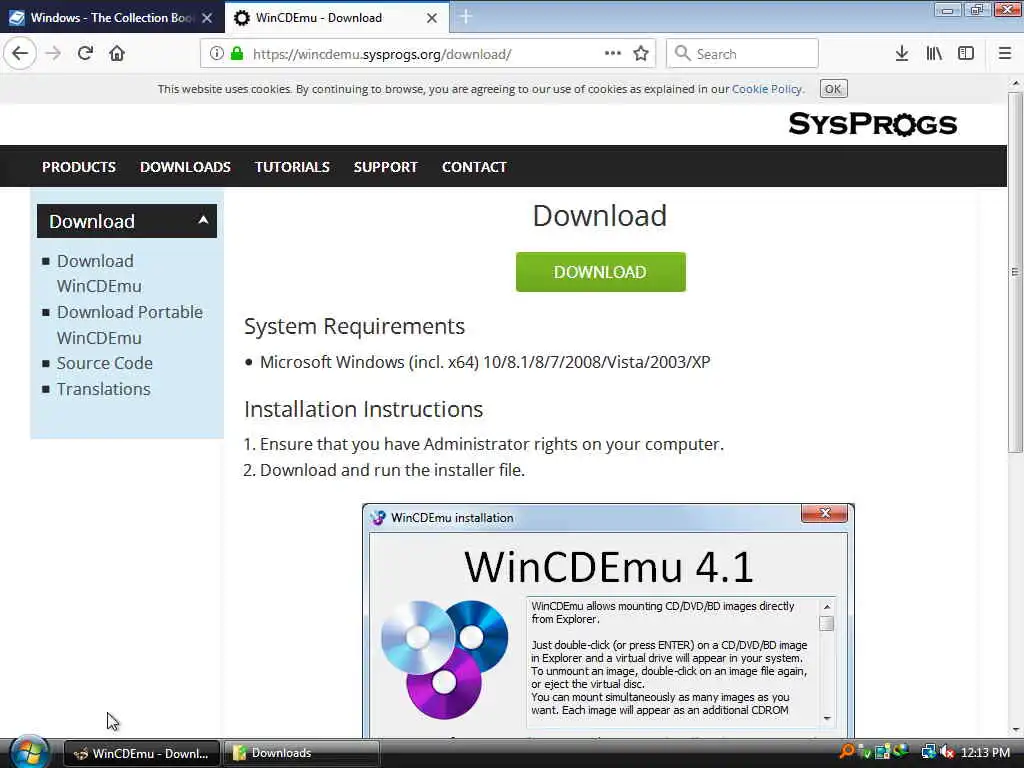The width and height of the screenshot is (1024, 768).
Task: Open the Source Code link
Action: coord(104,363)
